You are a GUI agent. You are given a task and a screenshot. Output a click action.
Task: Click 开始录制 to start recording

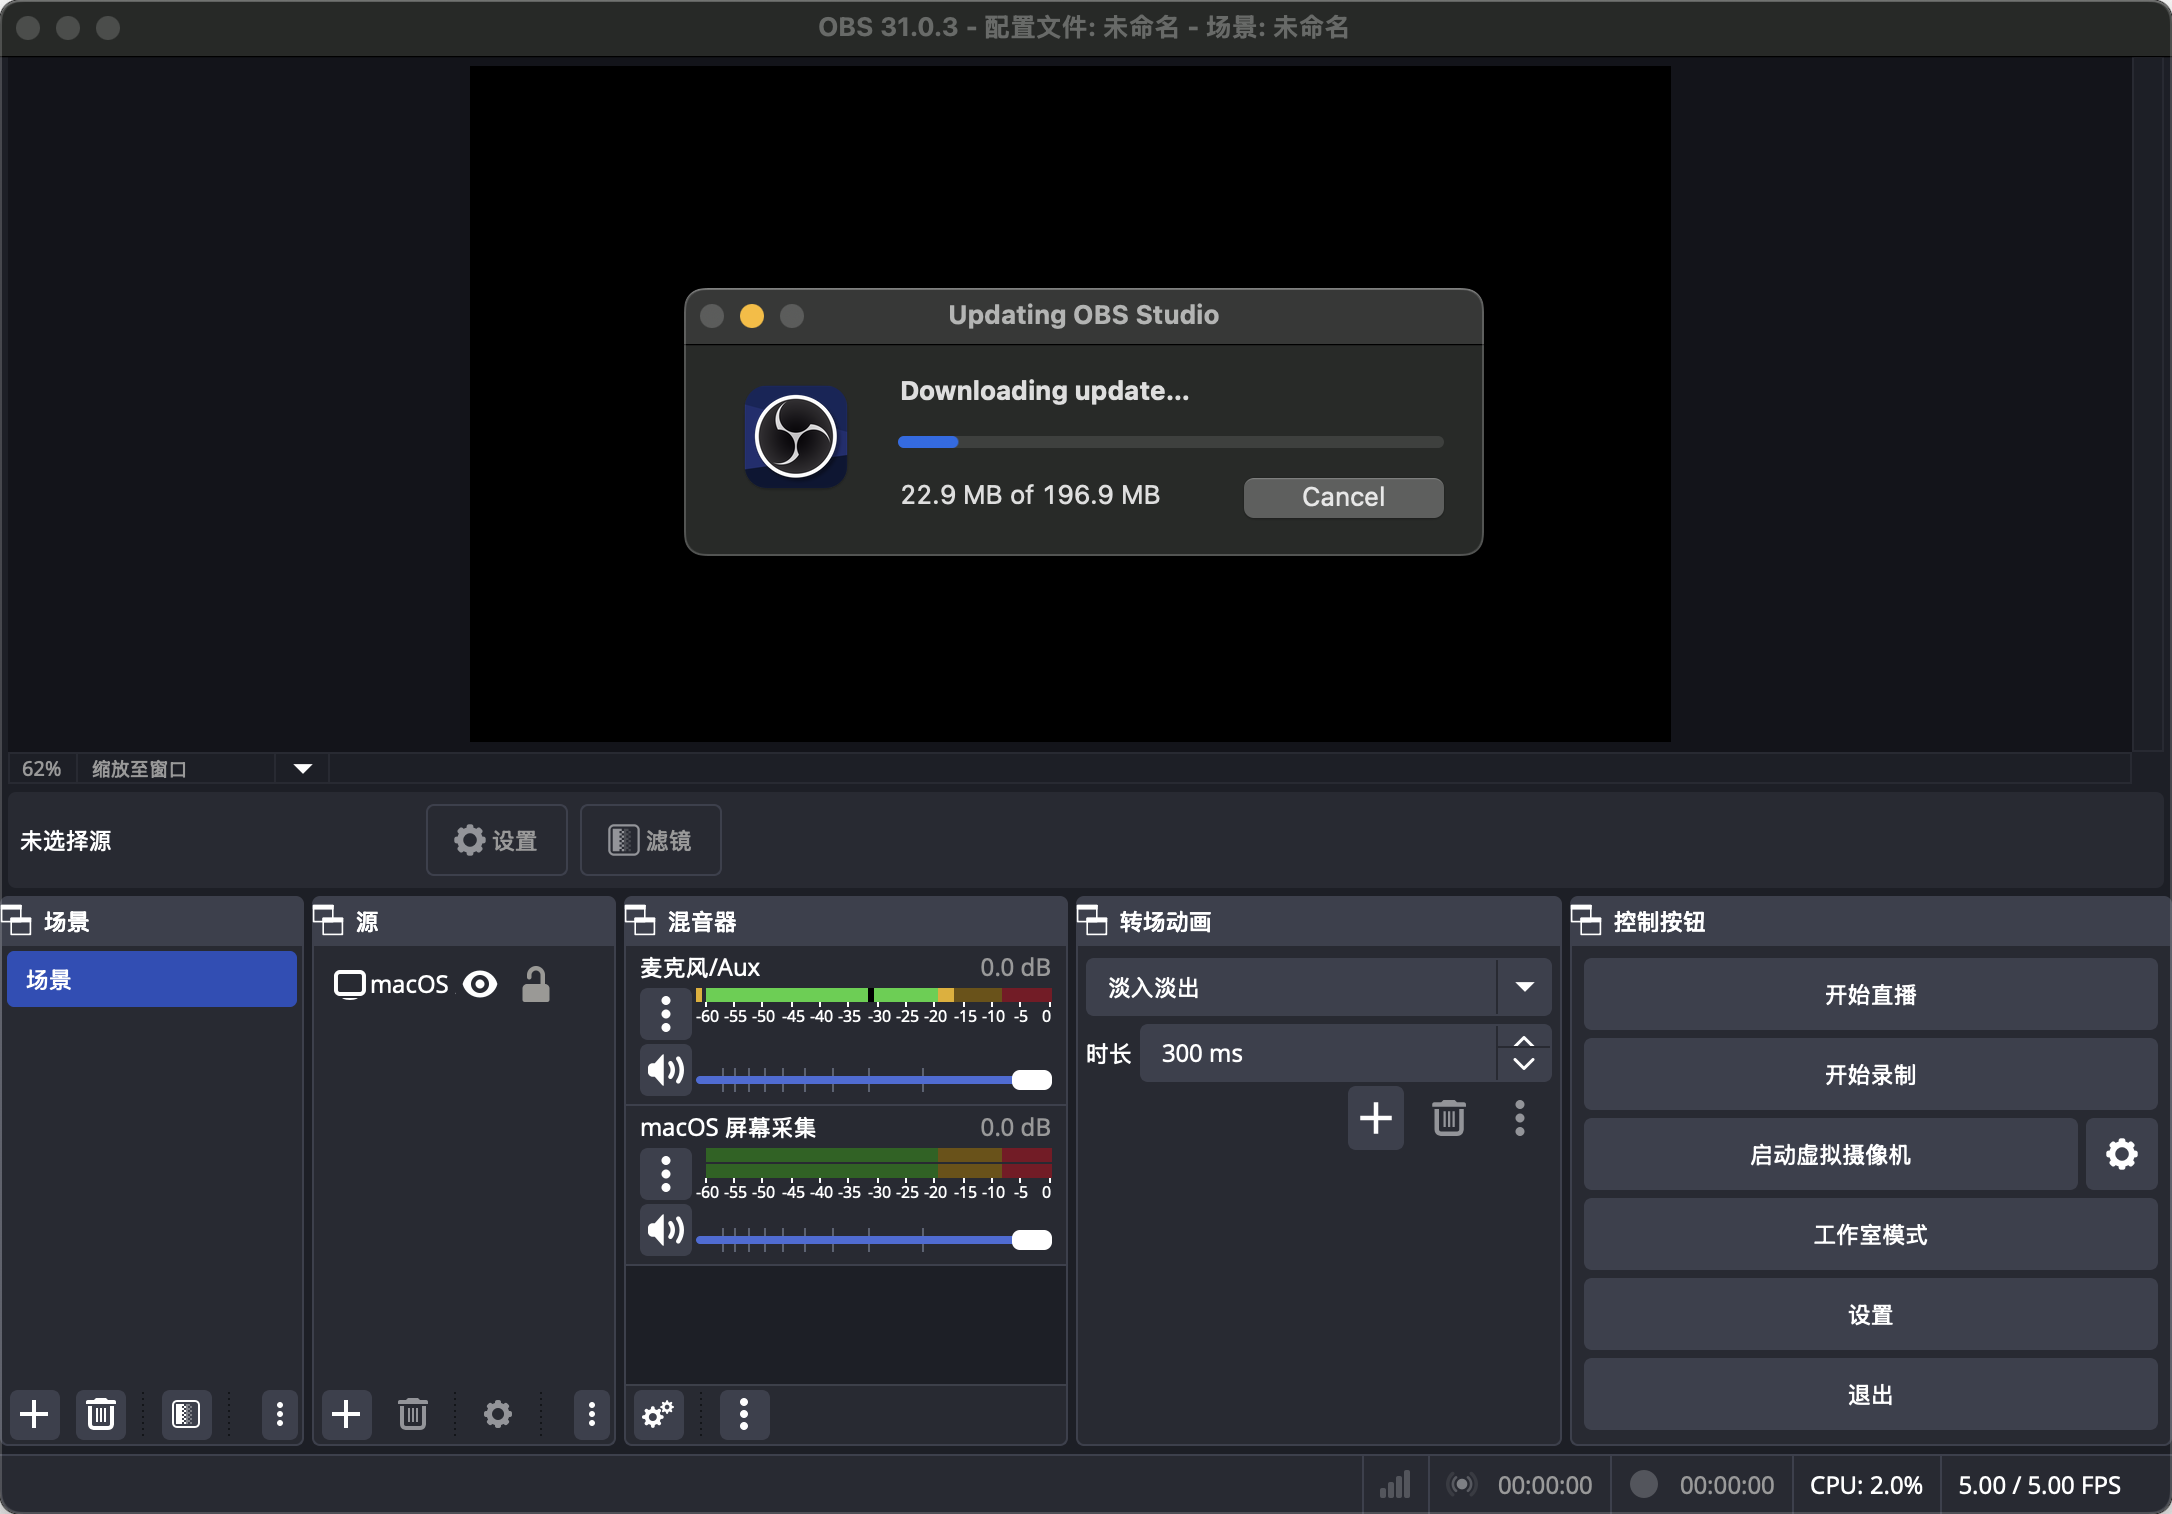point(1870,1074)
